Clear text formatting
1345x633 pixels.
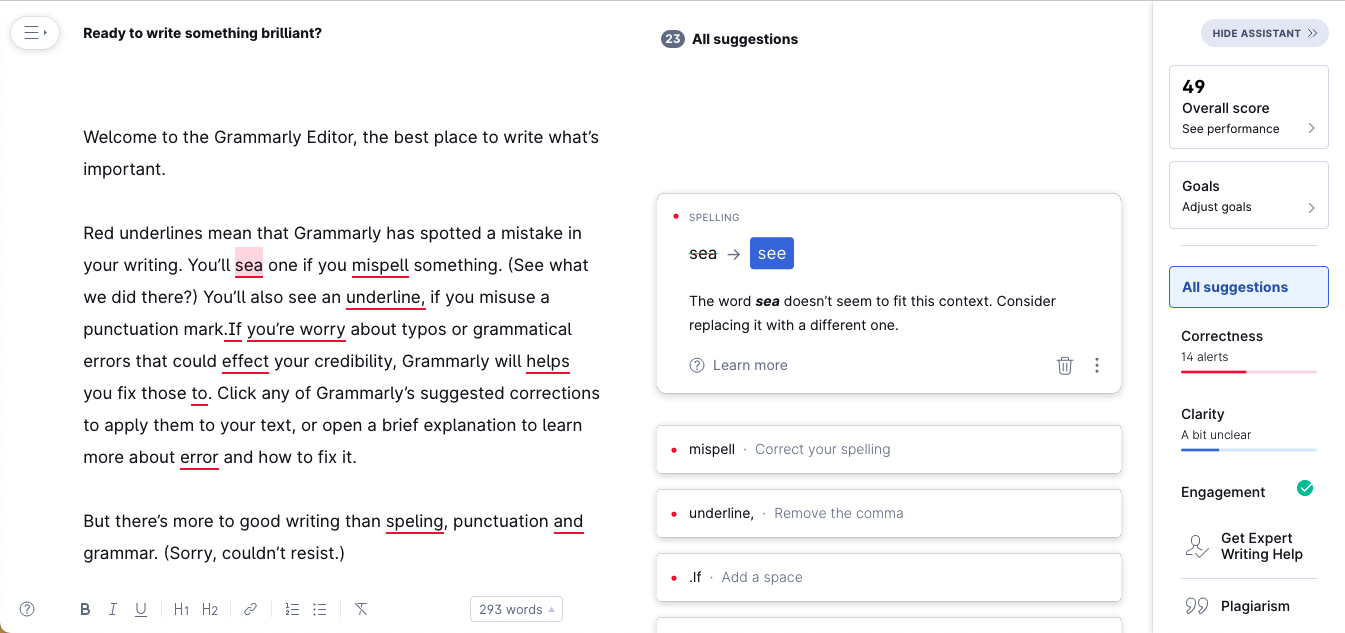tap(361, 609)
